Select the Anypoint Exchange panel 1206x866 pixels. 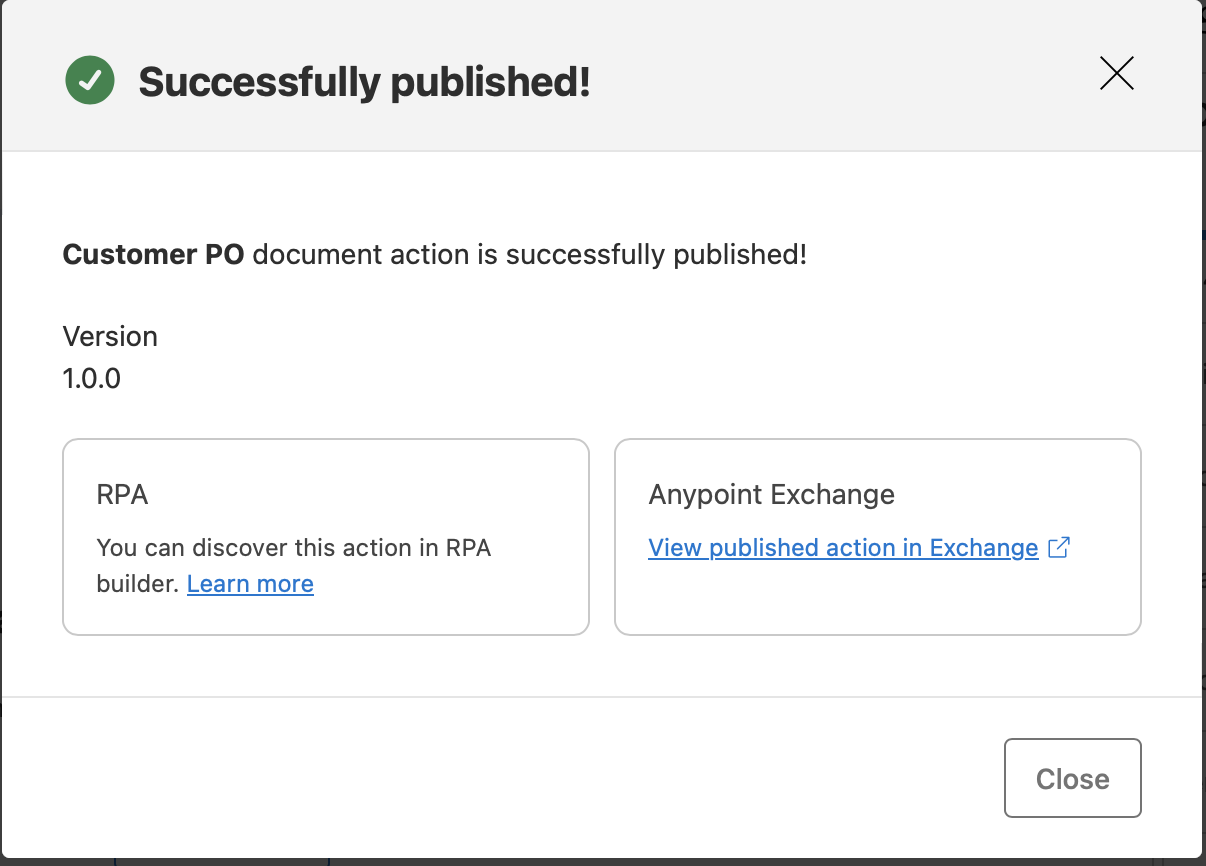877,536
